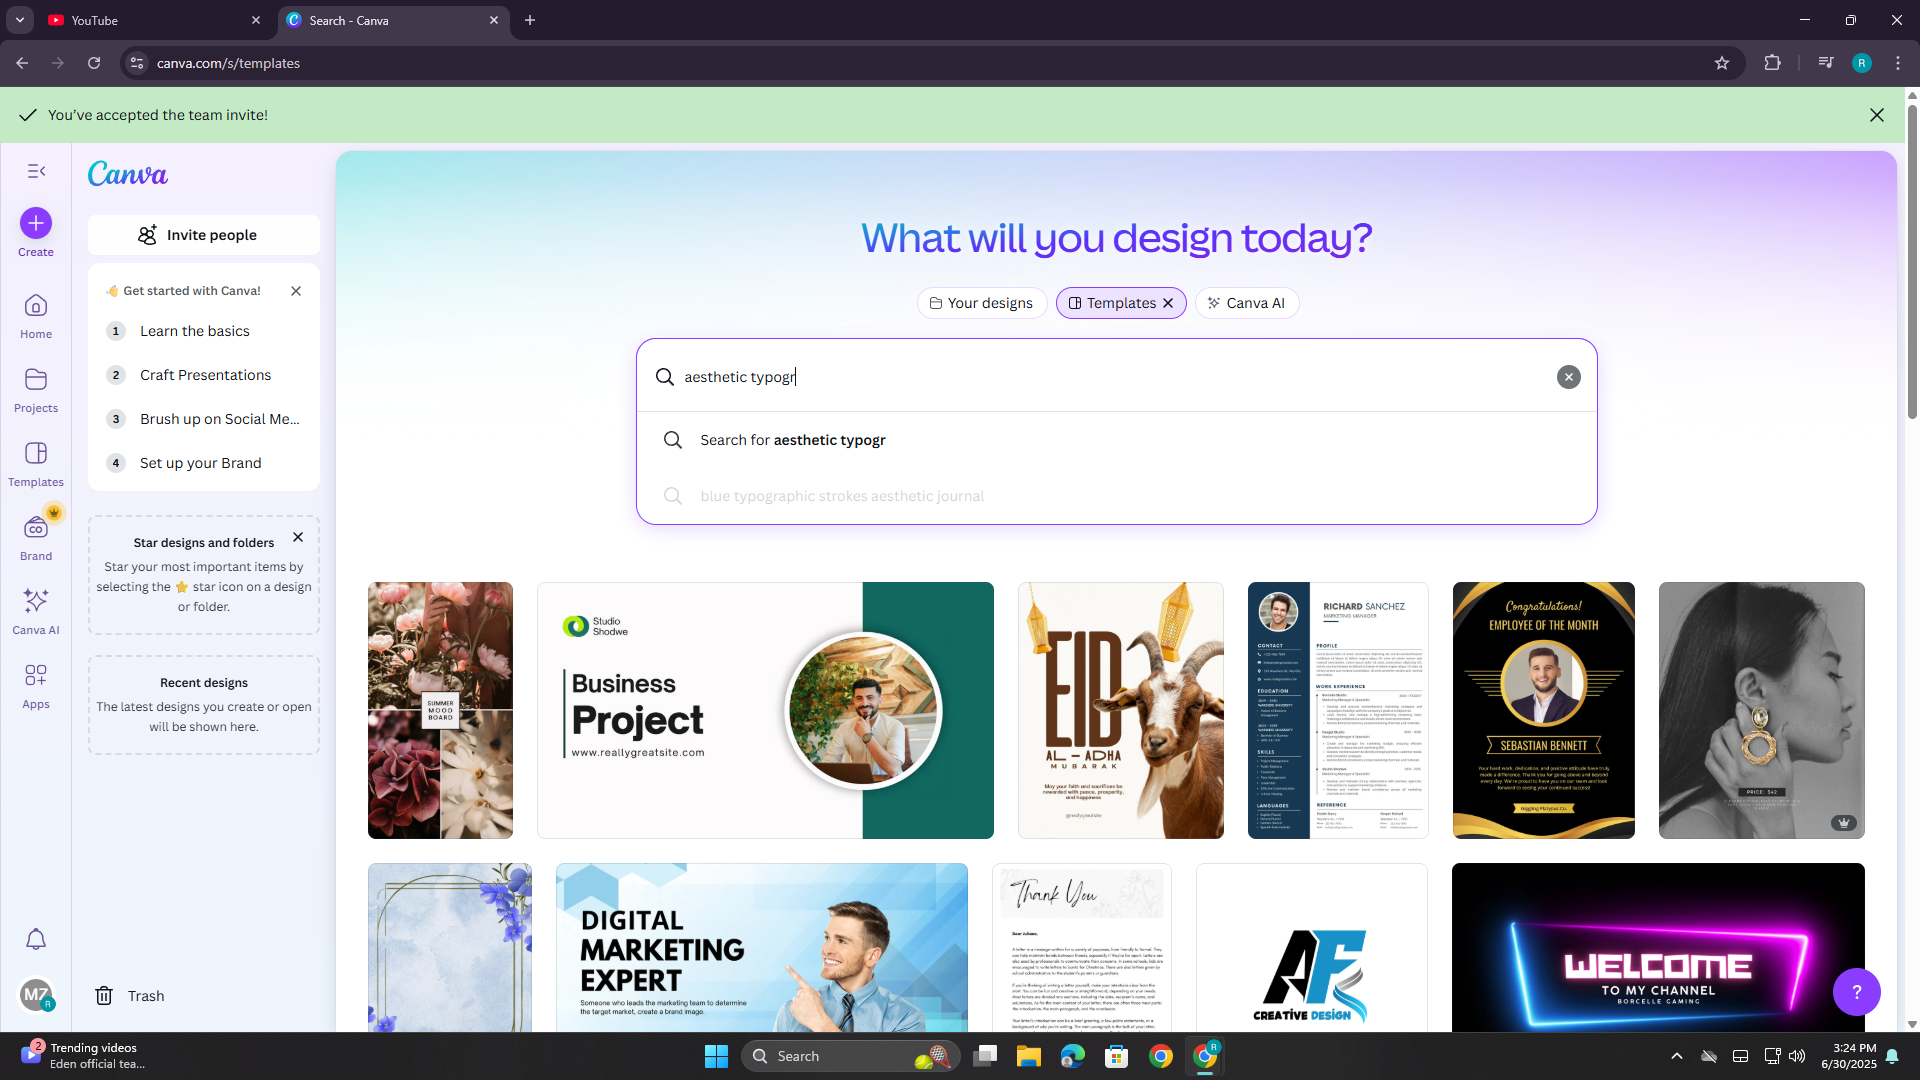Open the MZ account avatar

(36, 995)
